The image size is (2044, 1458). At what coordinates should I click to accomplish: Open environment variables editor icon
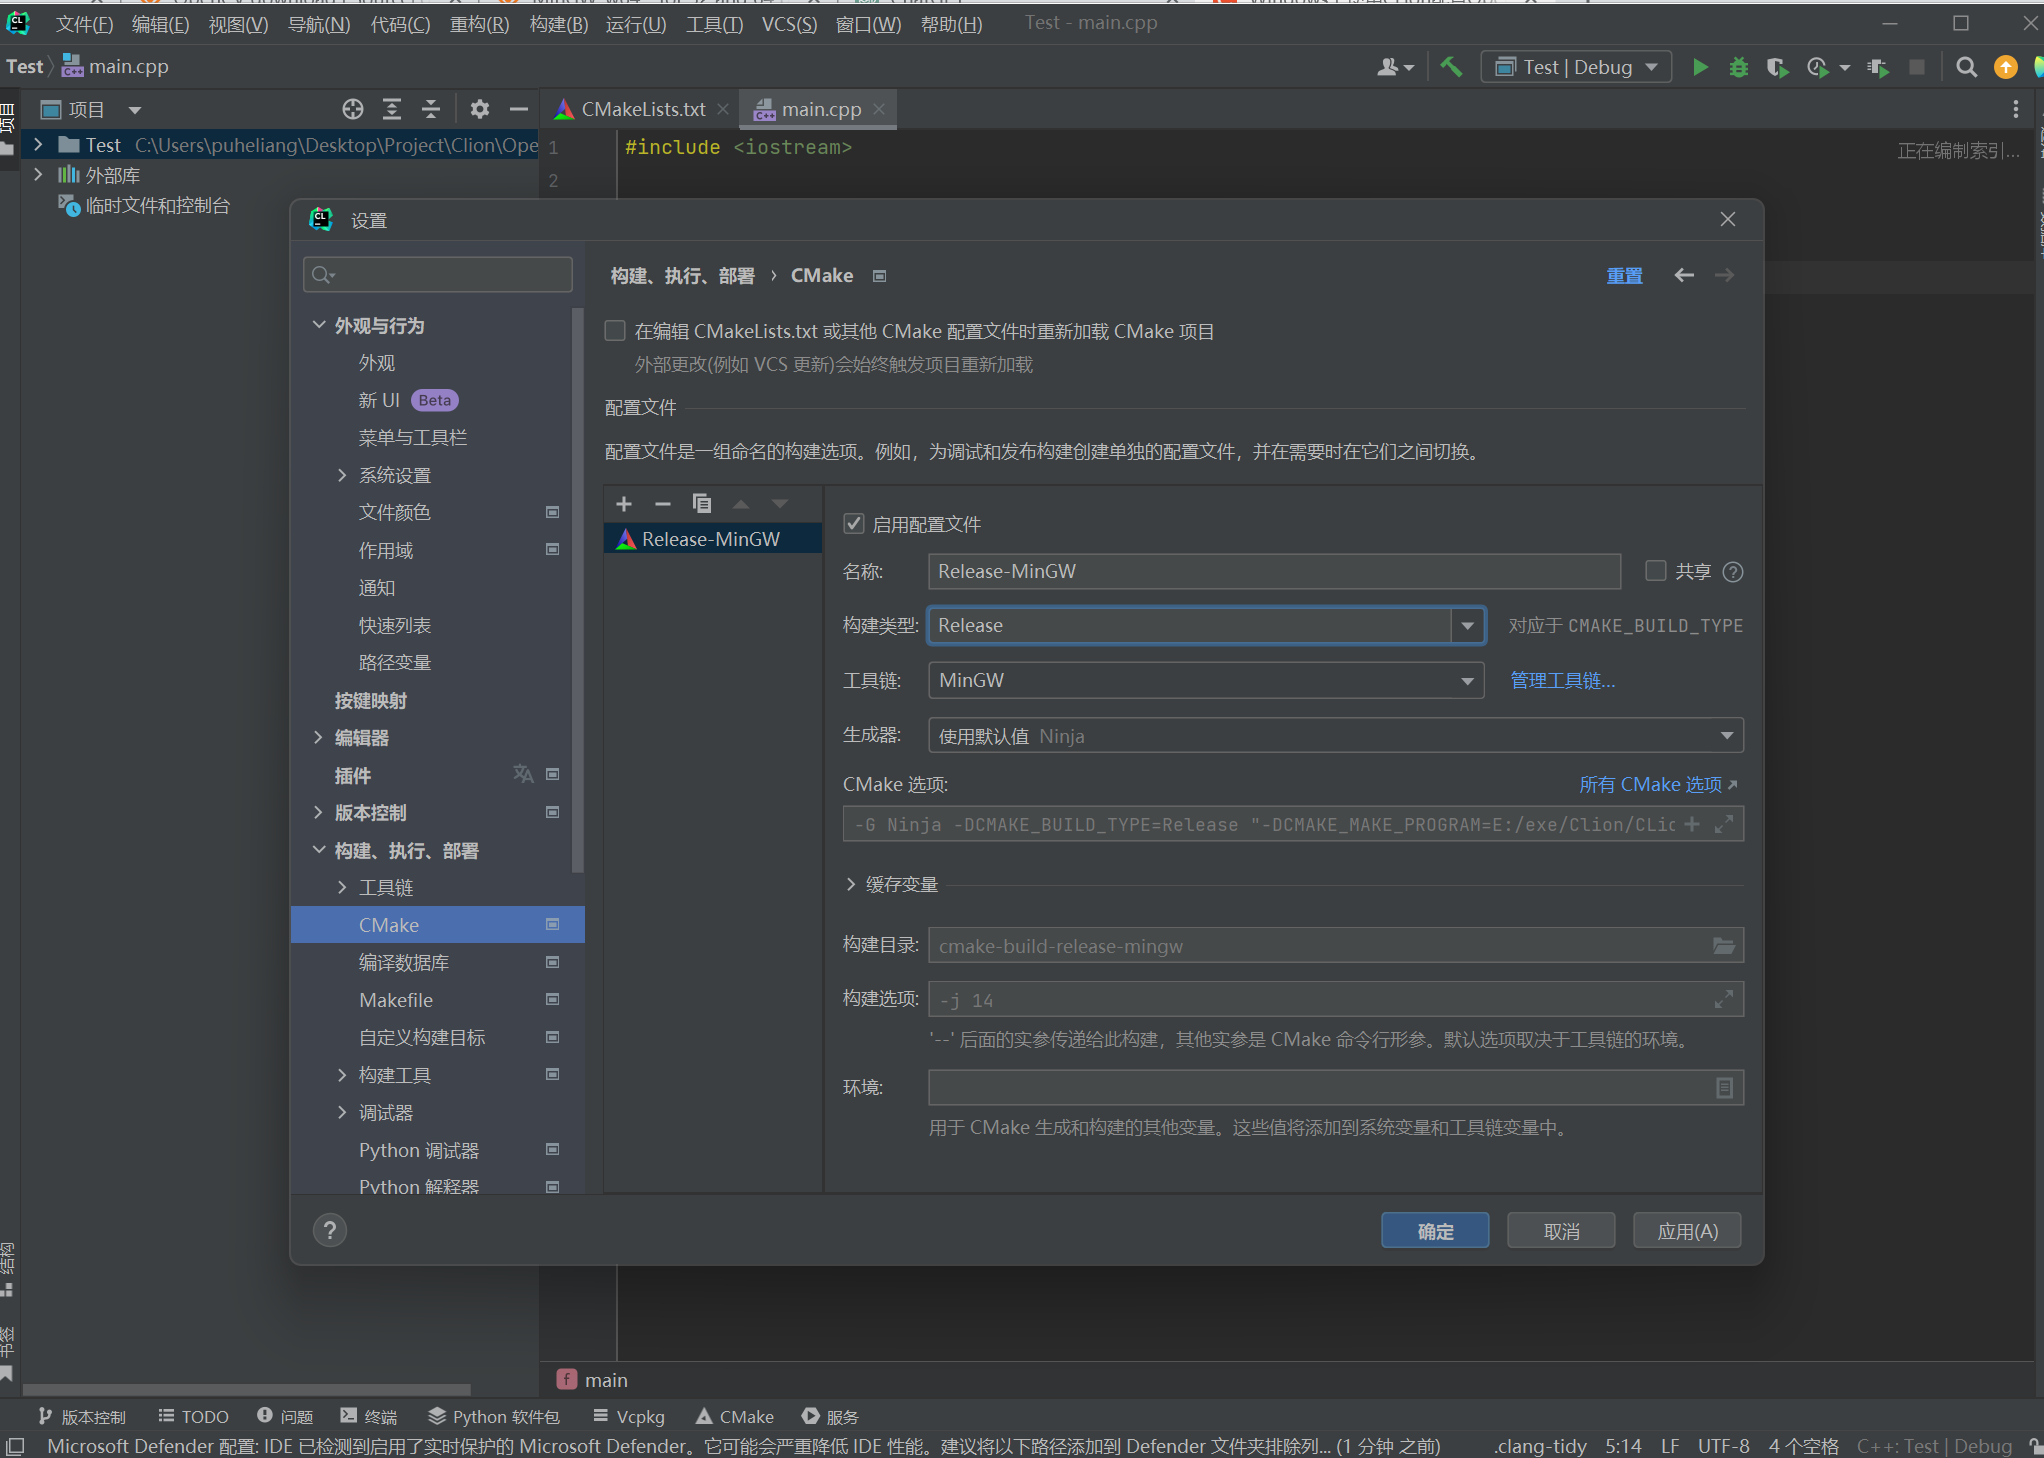point(1724,1088)
